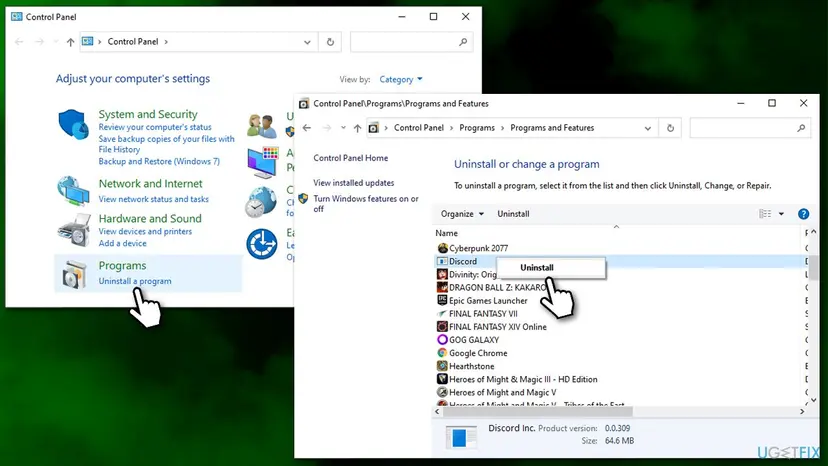The image size is (828, 466).
Task: Open Hardware and Sound heading link
Action: 150,219
